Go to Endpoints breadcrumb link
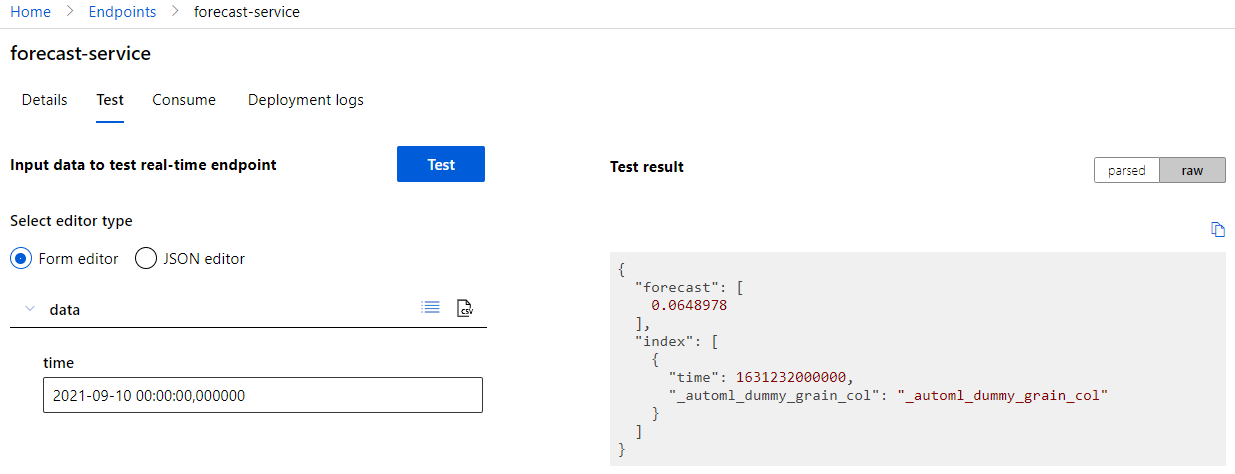The image size is (1235, 474). tap(122, 12)
